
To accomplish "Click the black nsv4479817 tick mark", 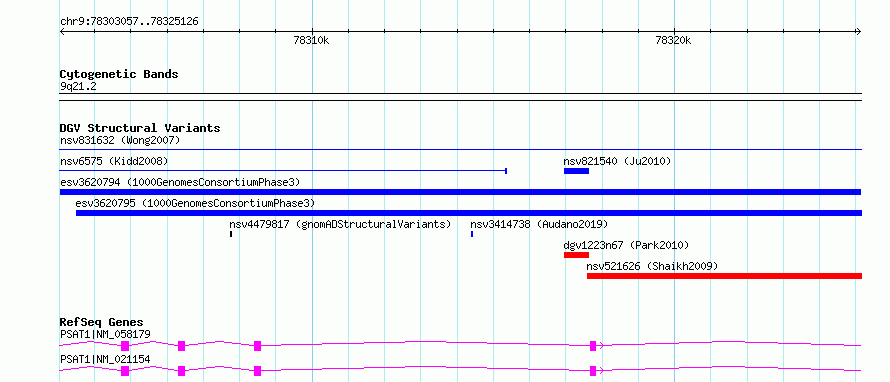I will [x=231, y=234].
